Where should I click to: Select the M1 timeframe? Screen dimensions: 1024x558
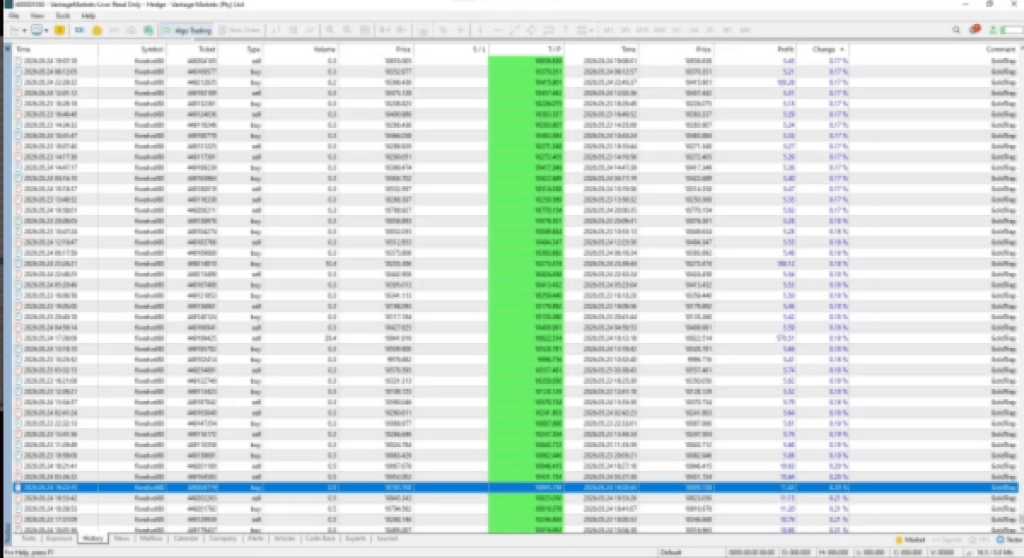click(x=609, y=30)
